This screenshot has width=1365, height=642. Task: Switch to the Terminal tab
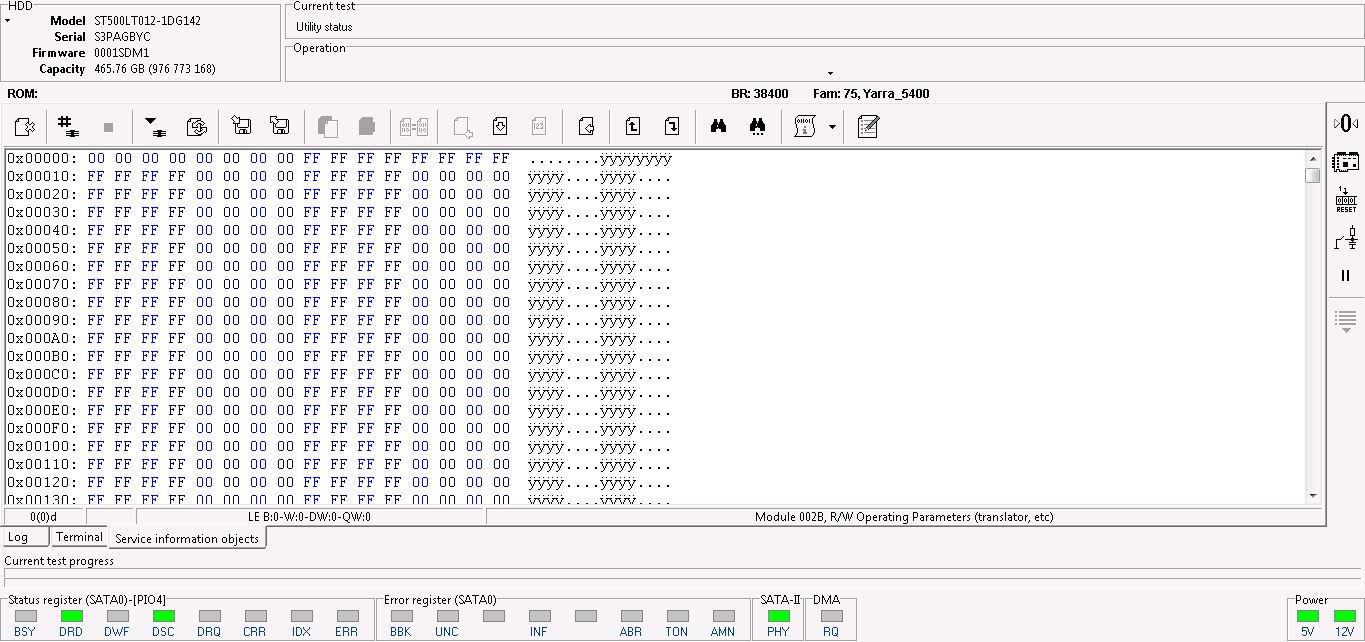(79, 537)
